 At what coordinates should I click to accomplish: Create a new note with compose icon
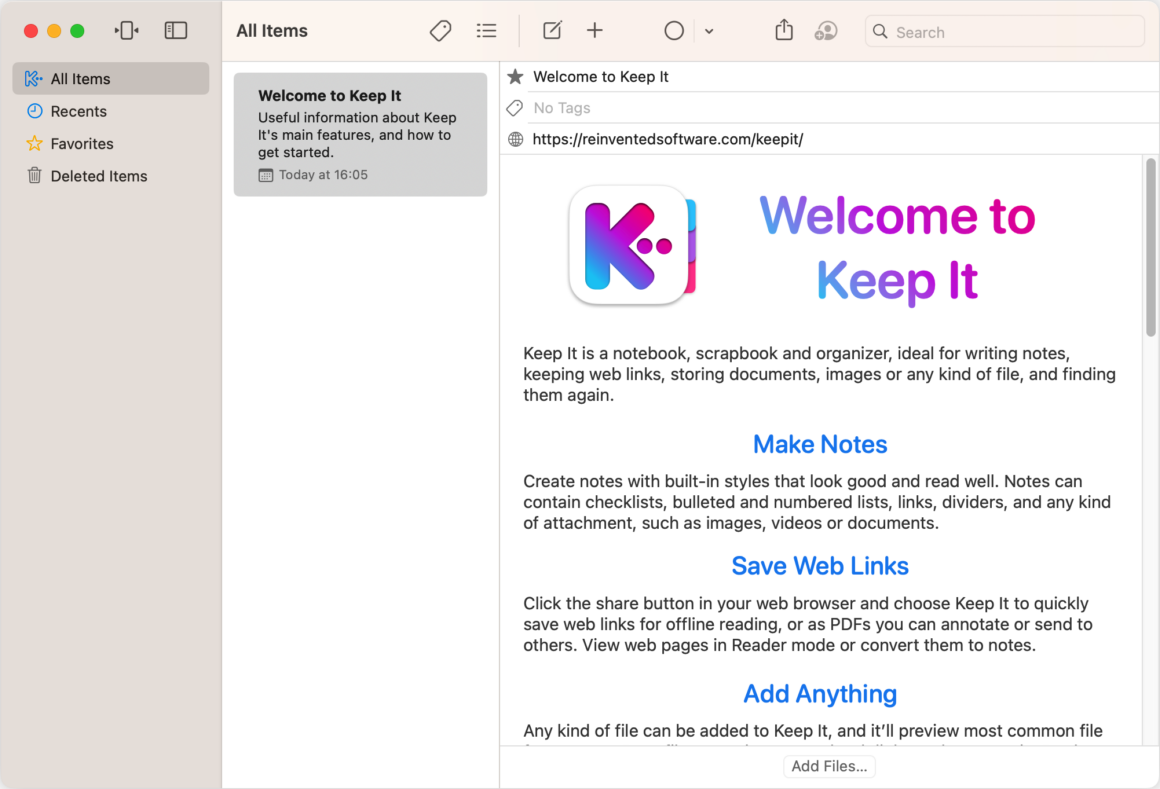coord(552,31)
